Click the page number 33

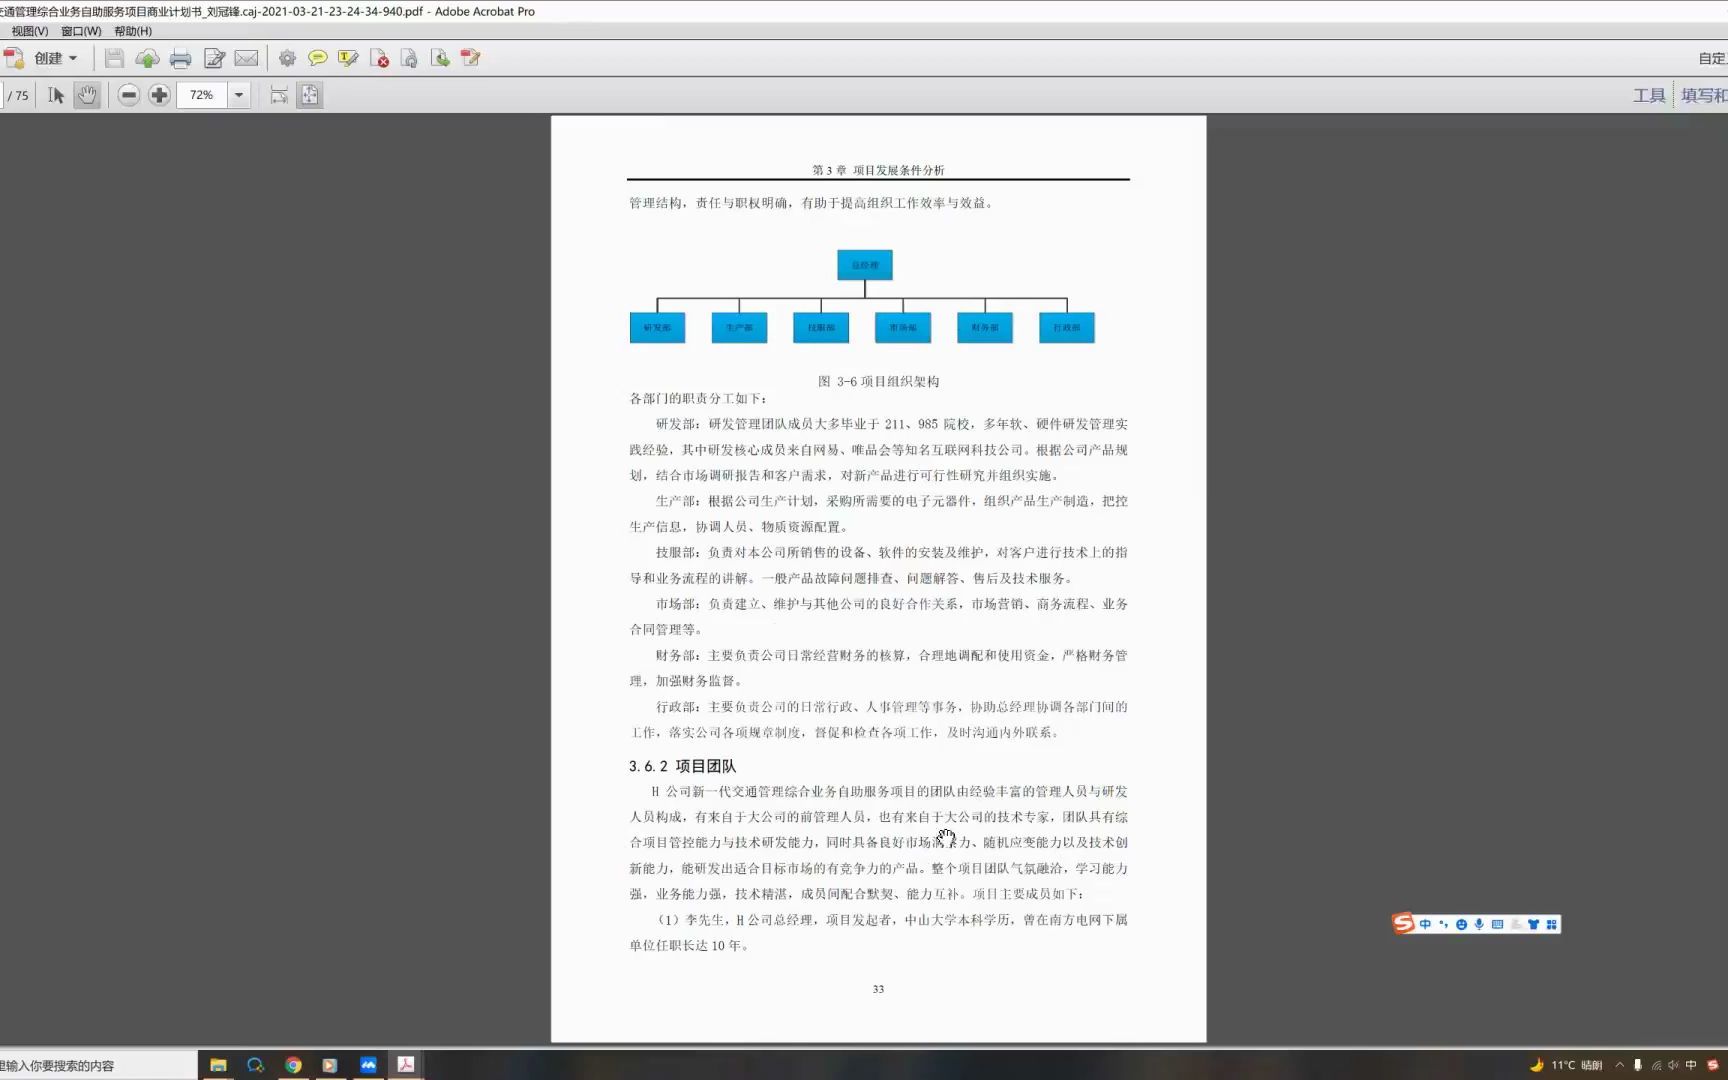tap(878, 989)
